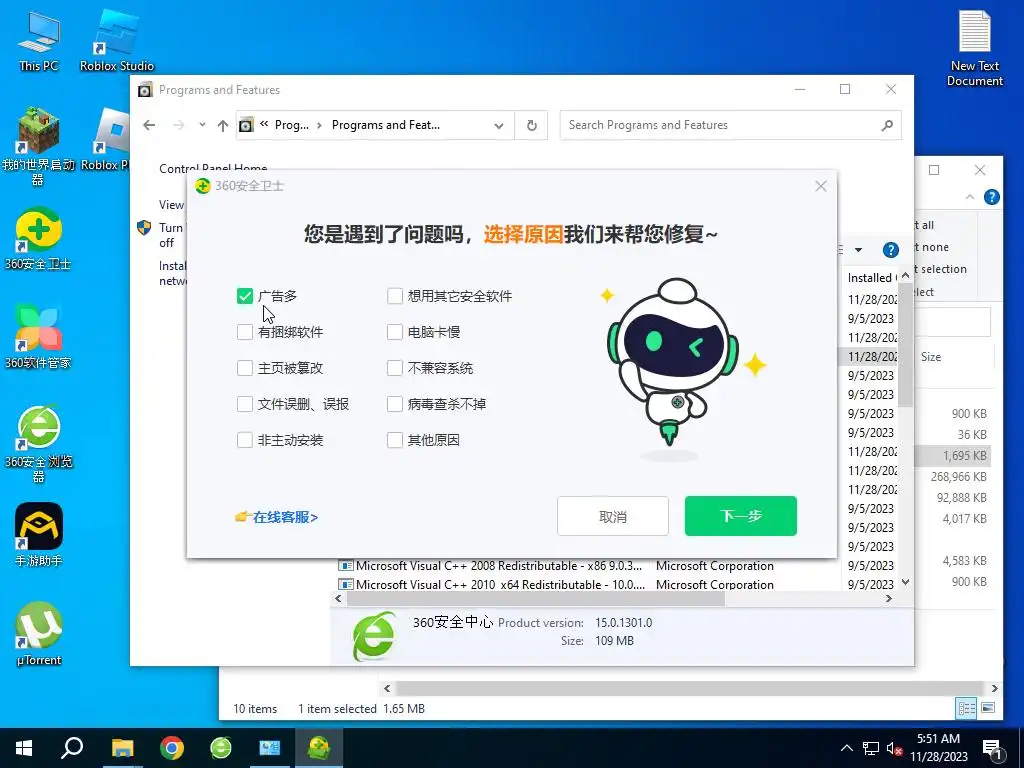Image resolution: width=1024 pixels, height=768 pixels.
Task: Switch Explorer window to details view icon
Action: coord(967,708)
